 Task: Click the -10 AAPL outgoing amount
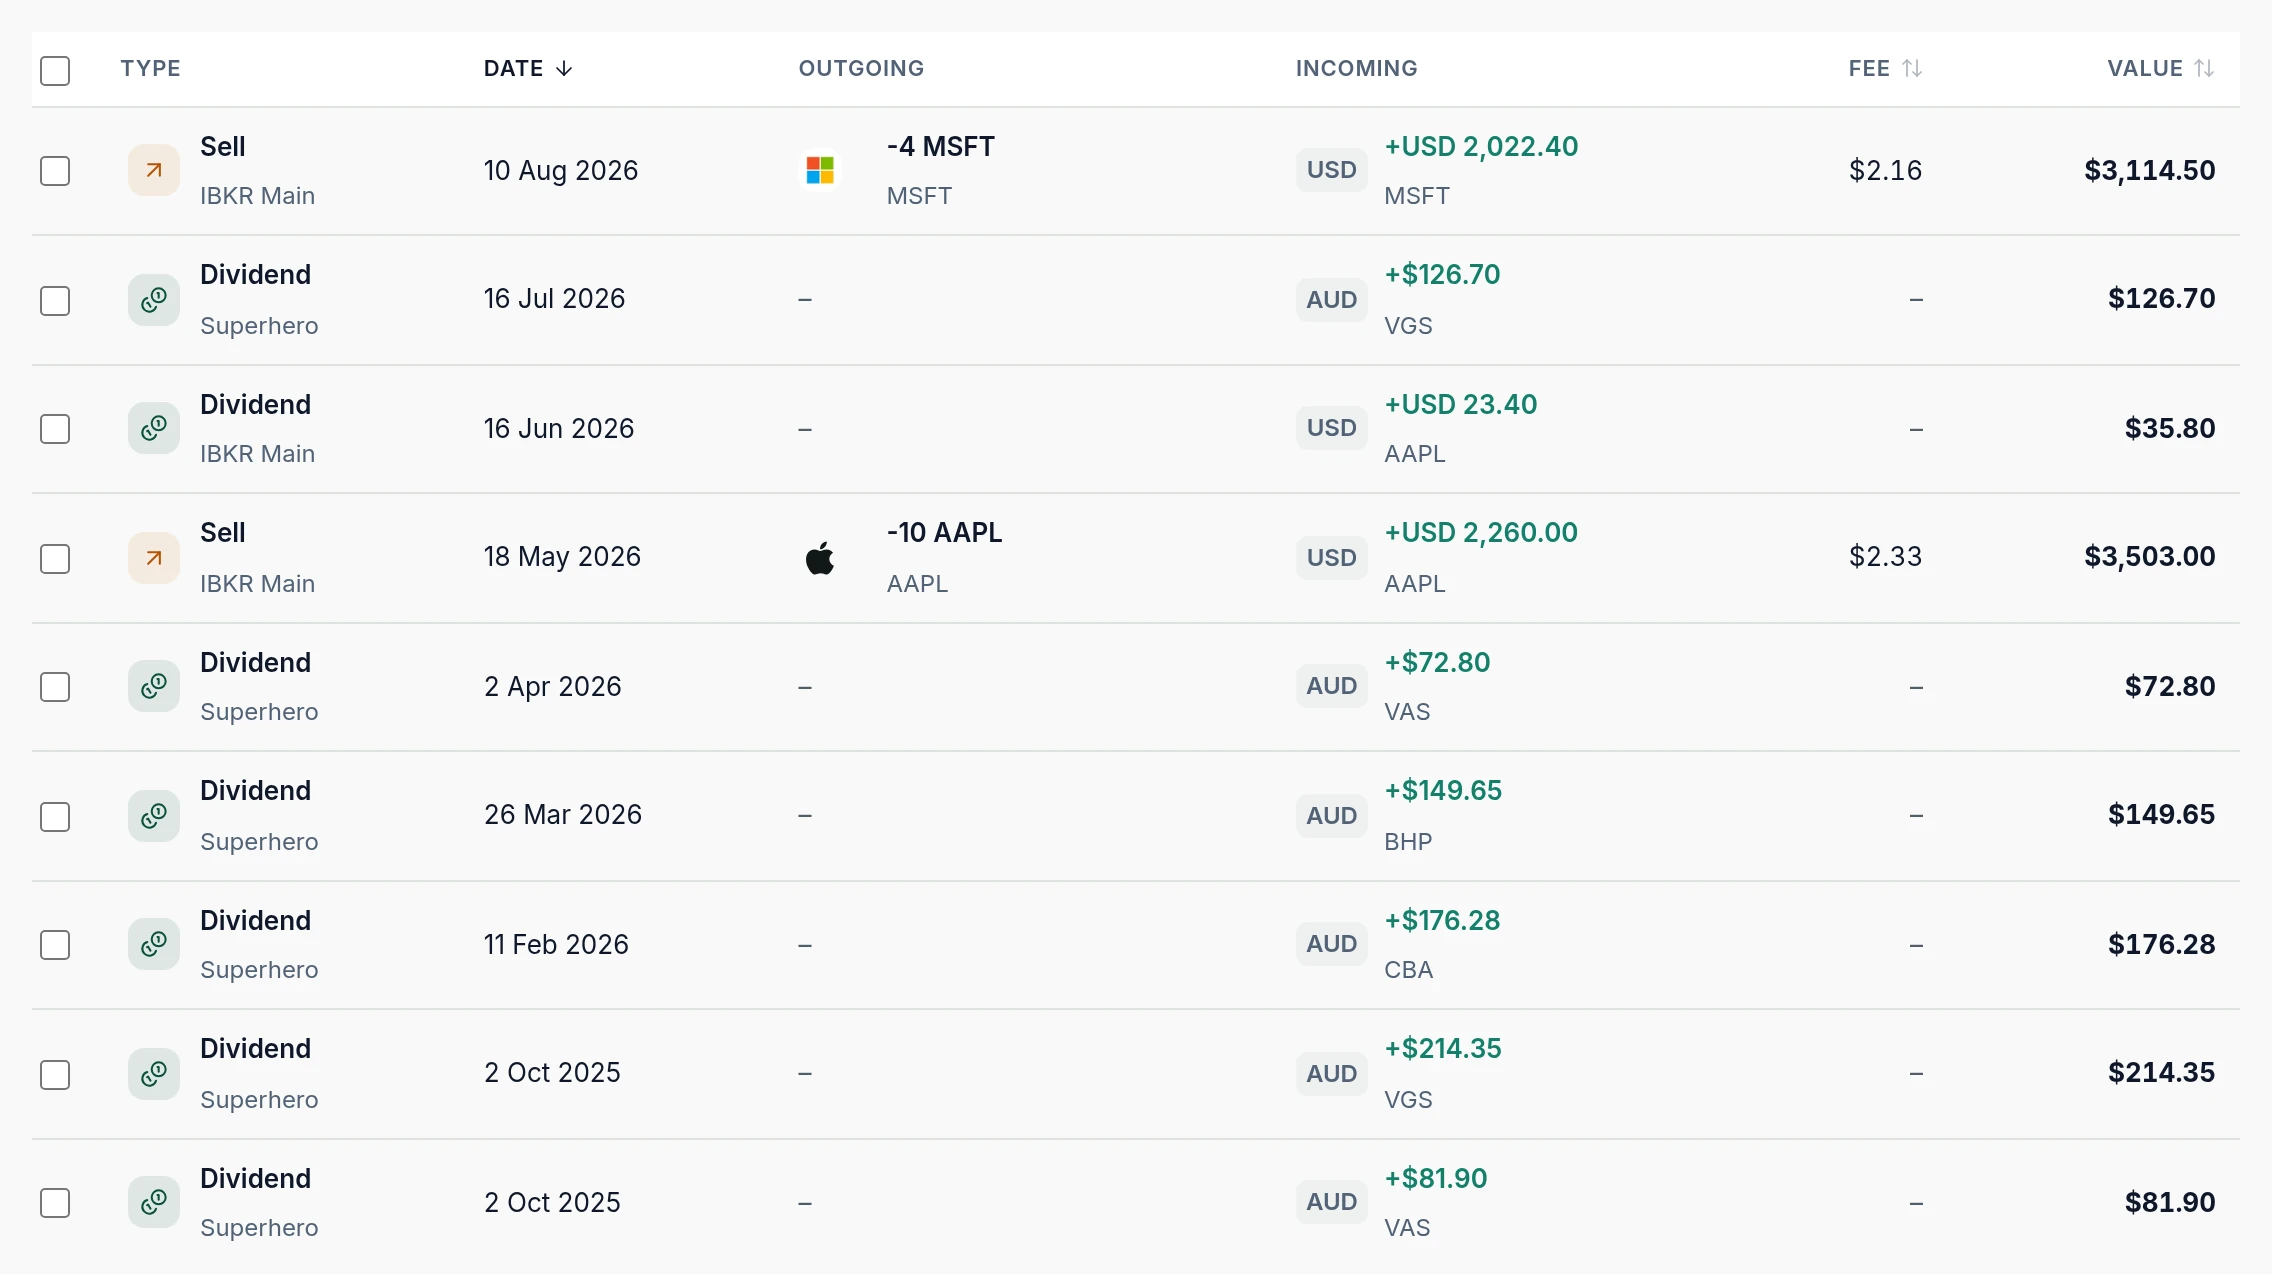(x=944, y=532)
